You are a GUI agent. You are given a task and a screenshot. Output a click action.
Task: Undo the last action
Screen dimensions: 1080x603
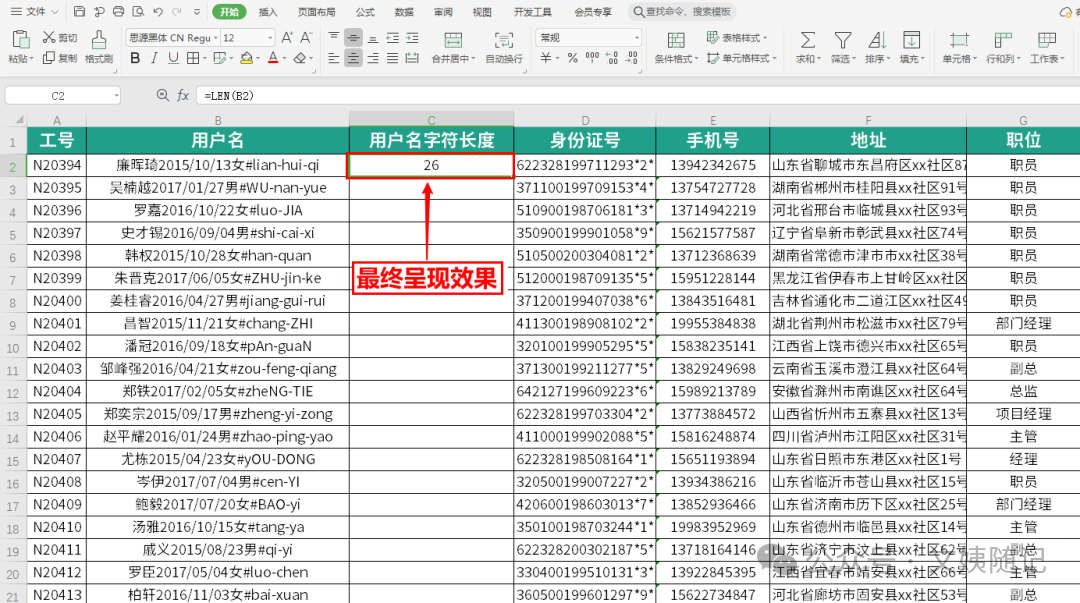pos(158,12)
